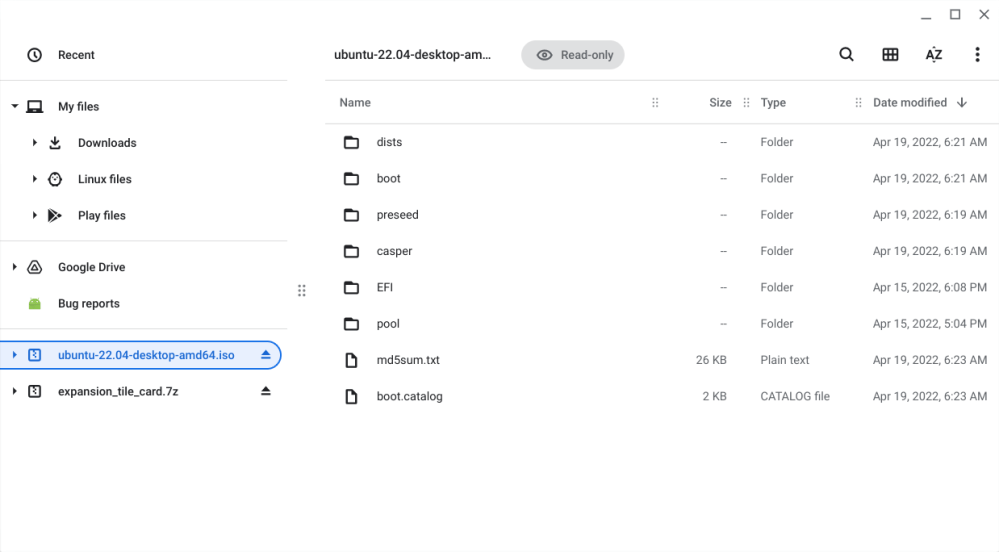Click the Recent clock icon
Screen dimensions: 999x552
(35, 55)
